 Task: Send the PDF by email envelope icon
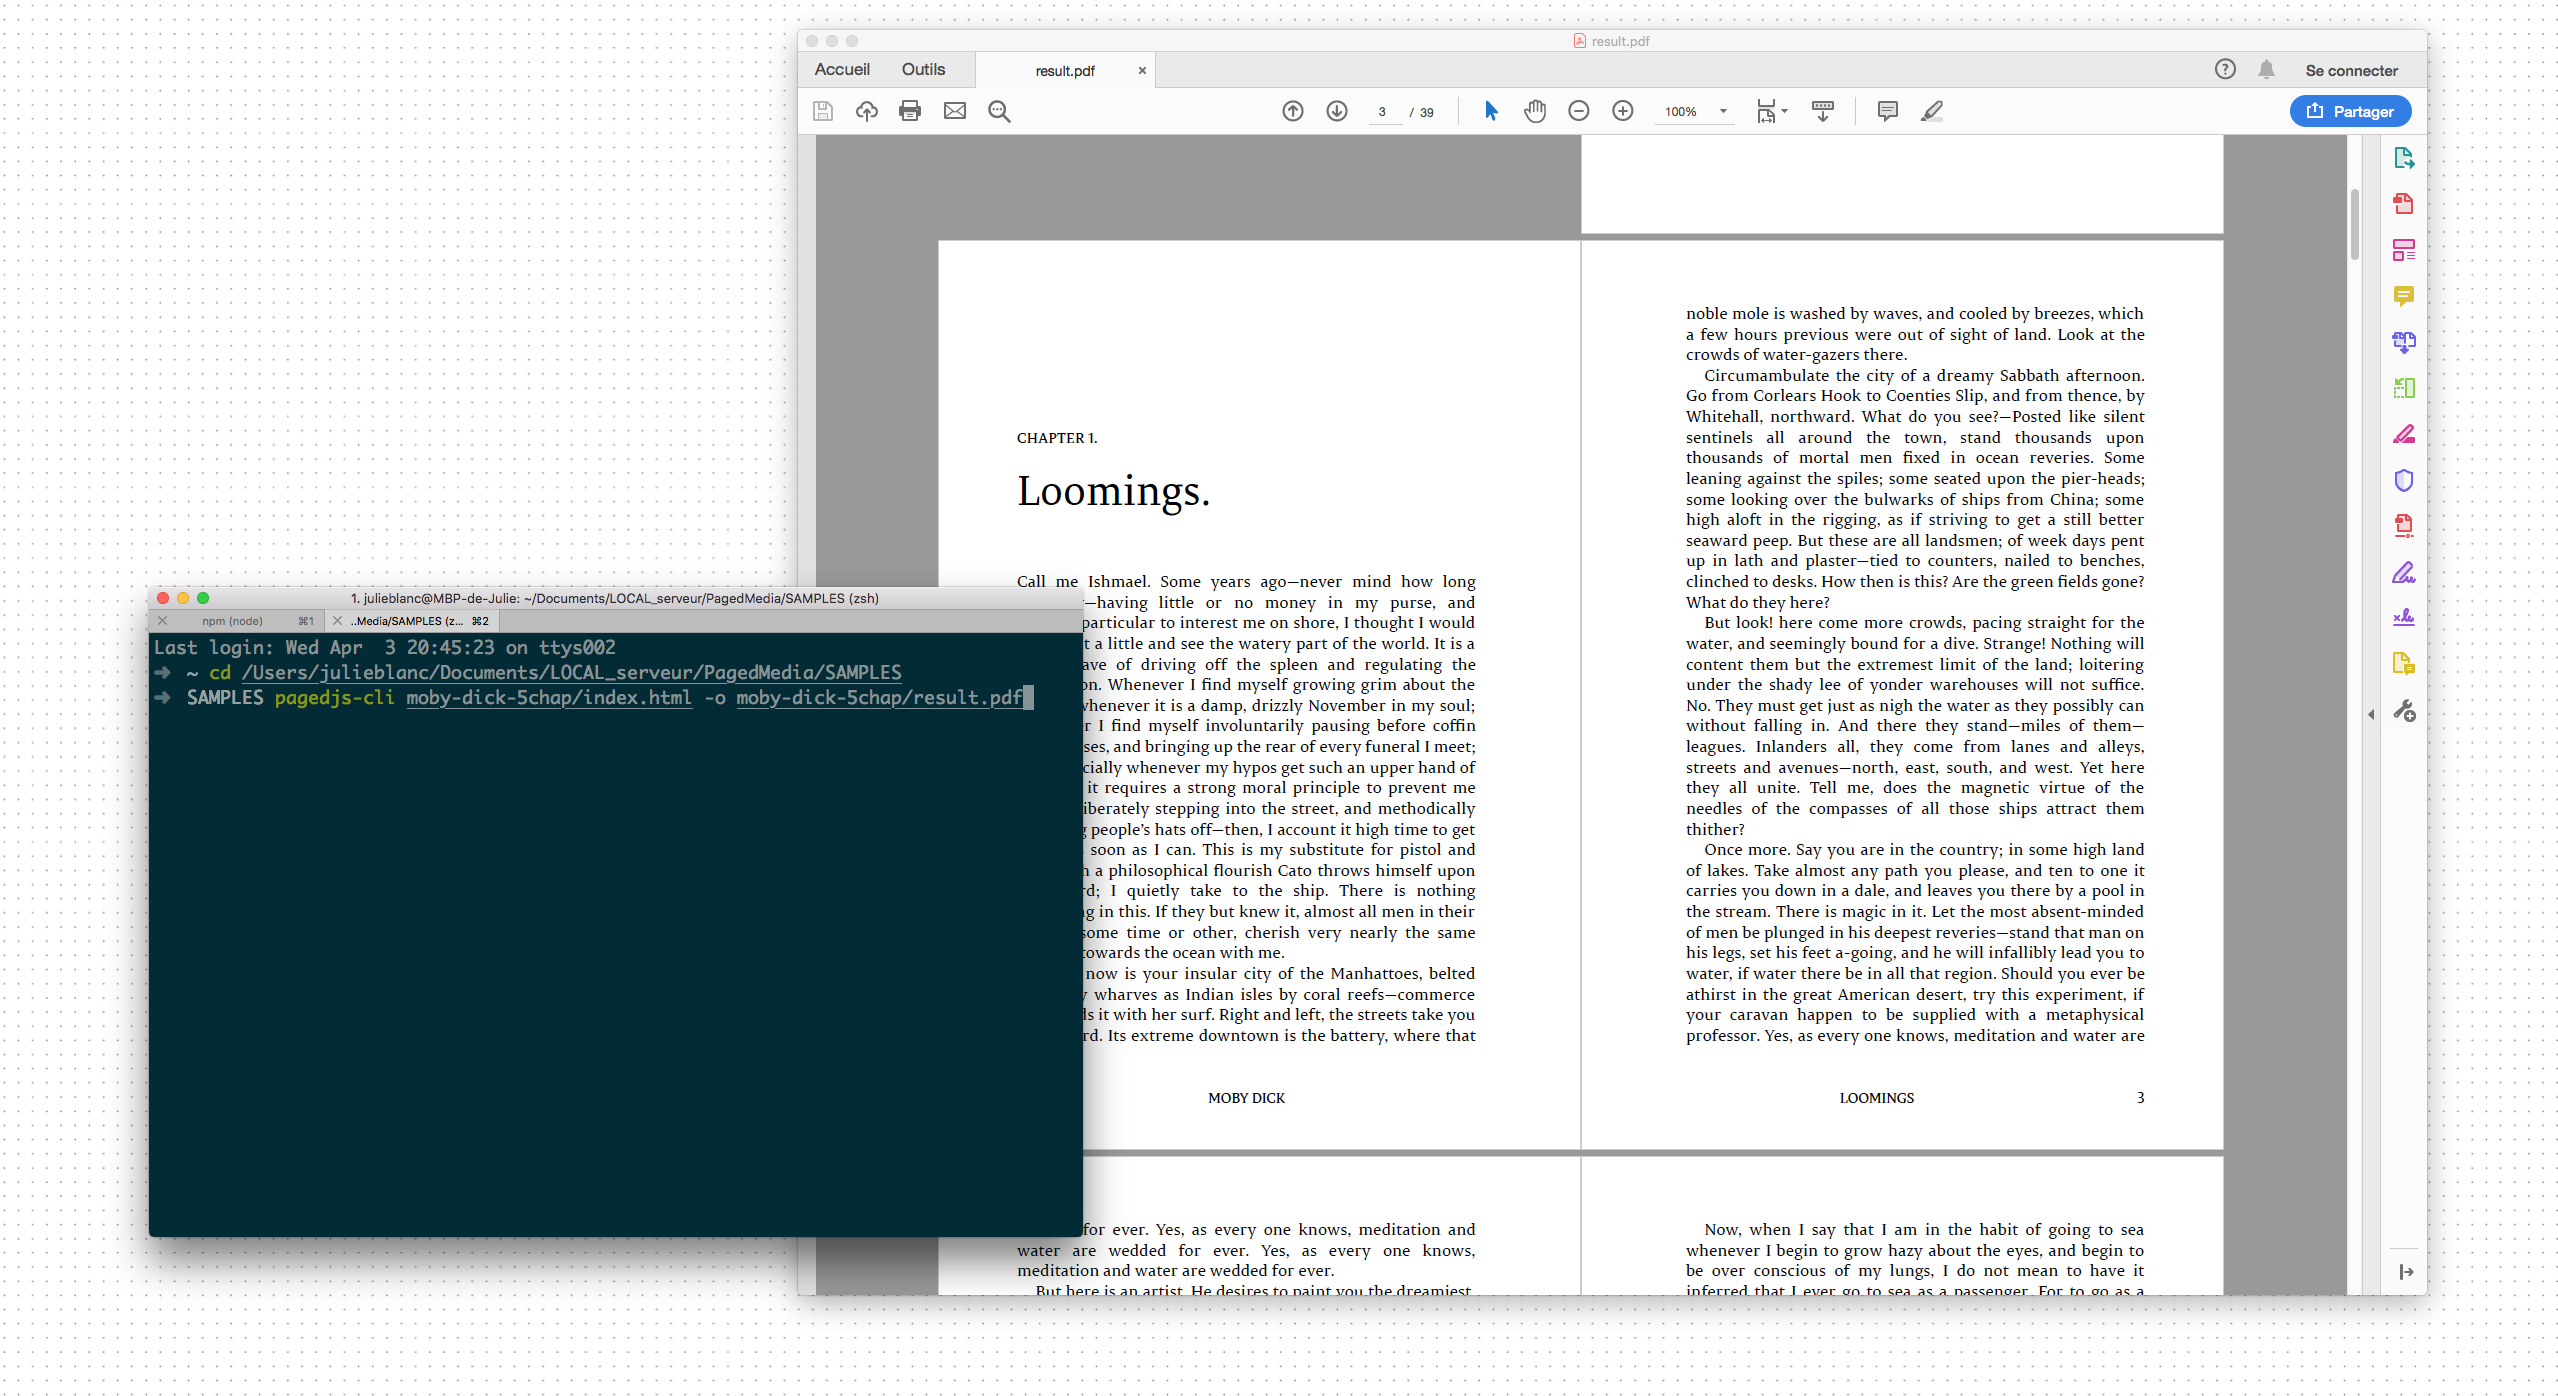[x=954, y=111]
